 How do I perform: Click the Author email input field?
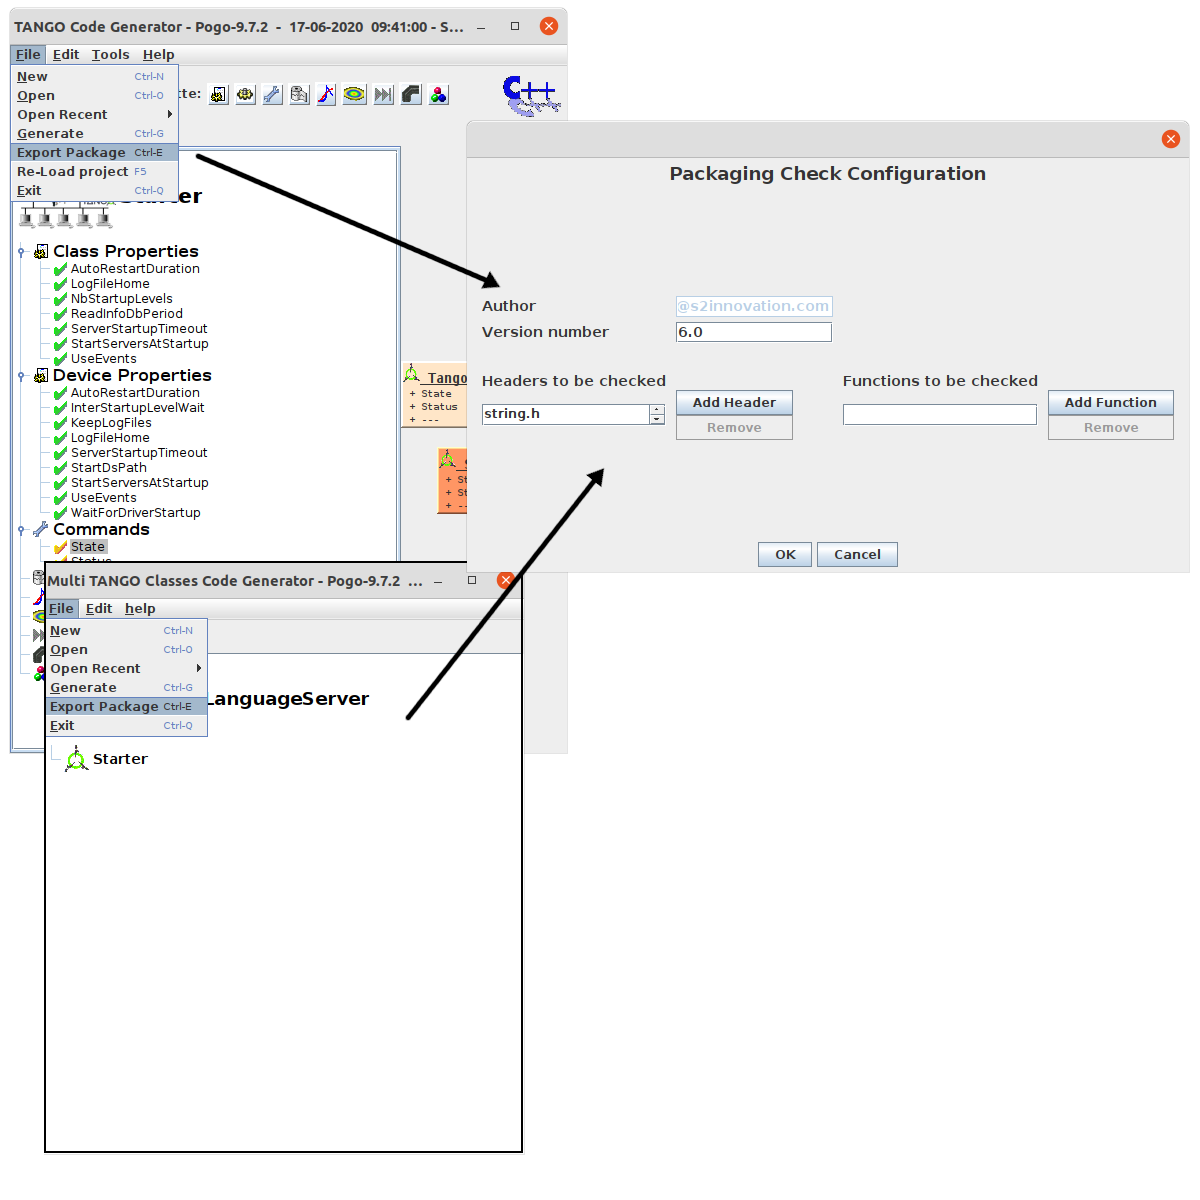[x=754, y=306]
